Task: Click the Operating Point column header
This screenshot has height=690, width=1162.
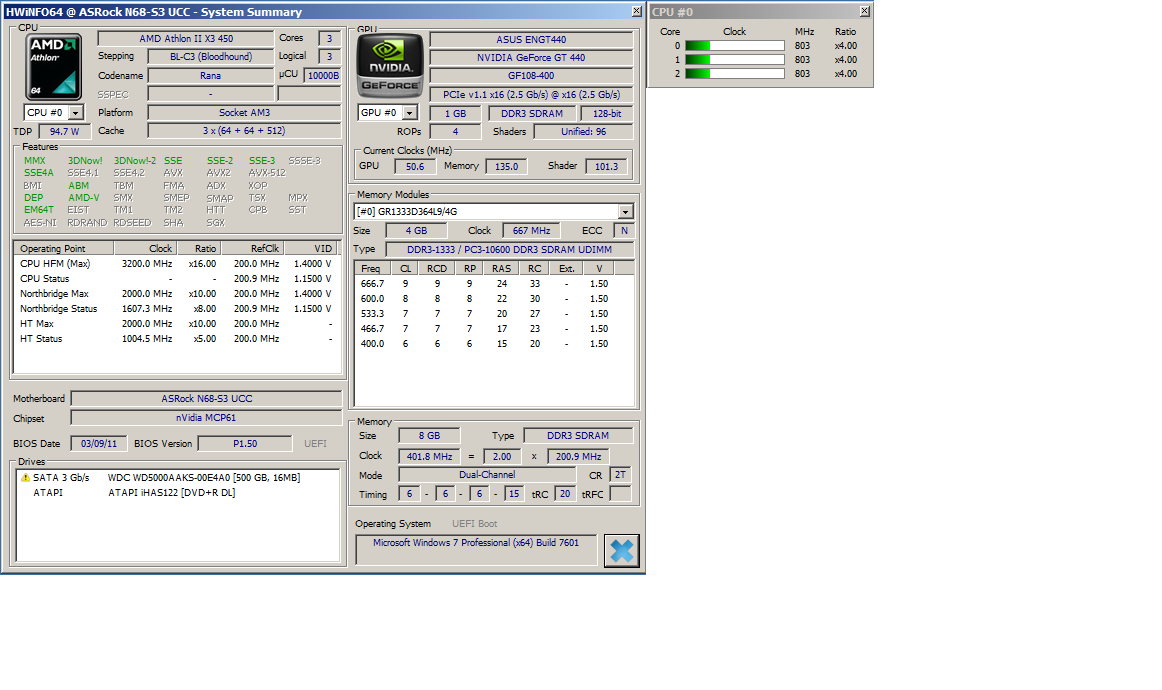Action: click(x=64, y=248)
